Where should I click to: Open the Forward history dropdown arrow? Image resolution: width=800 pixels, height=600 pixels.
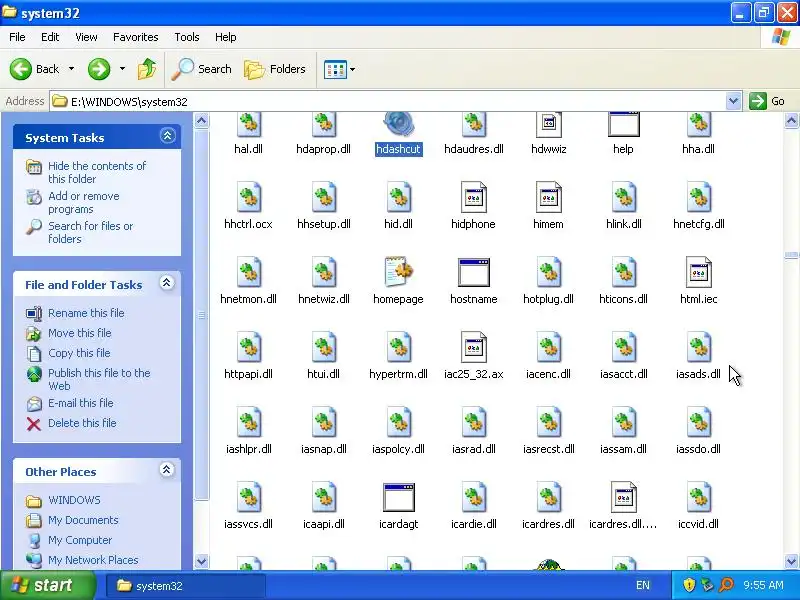click(x=122, y=69)
